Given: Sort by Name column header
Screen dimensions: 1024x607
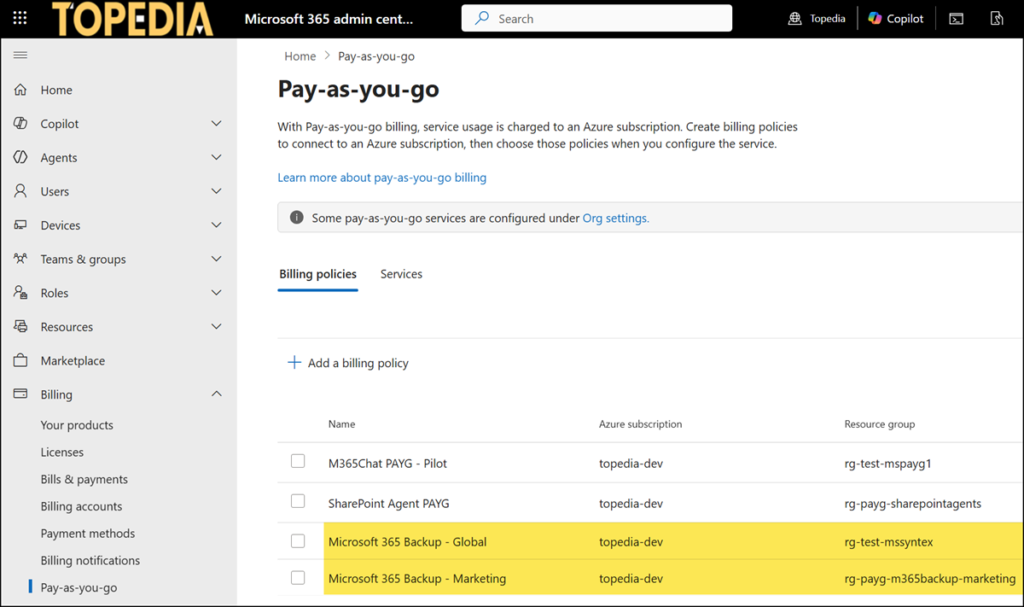Looking at the screenshot, I should point(342,424).
